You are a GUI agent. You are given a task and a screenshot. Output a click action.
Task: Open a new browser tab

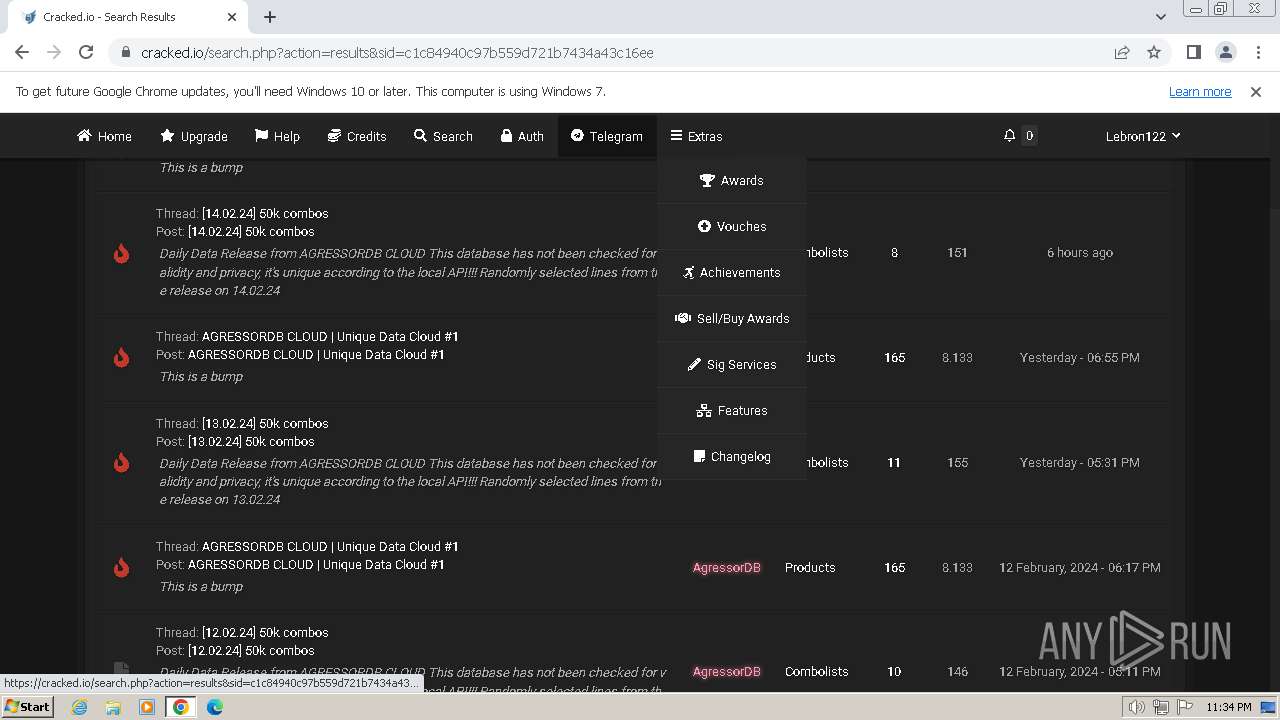[270, 16]
